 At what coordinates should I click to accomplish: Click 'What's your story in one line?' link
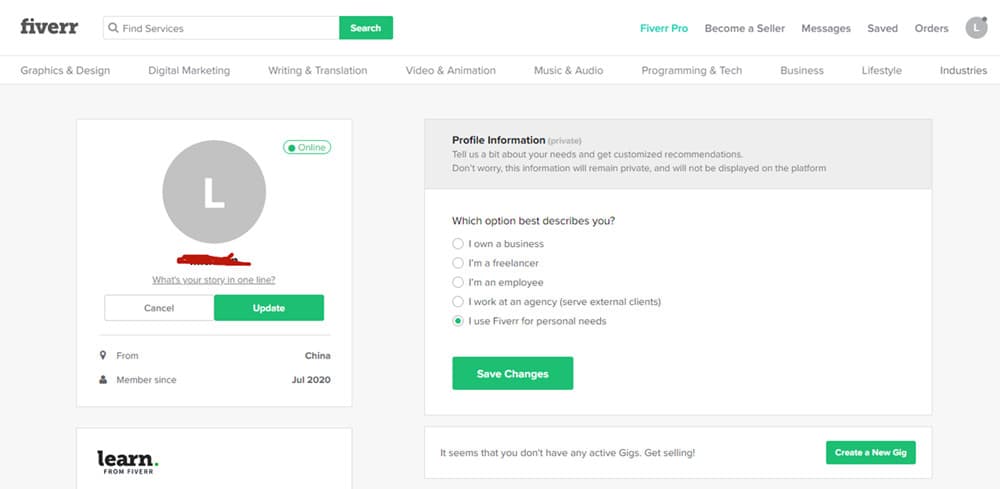214,280
